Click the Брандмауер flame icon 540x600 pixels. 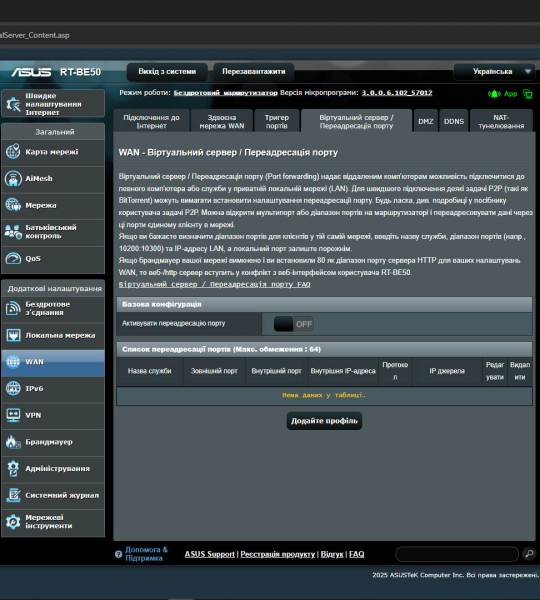[13, 442]
